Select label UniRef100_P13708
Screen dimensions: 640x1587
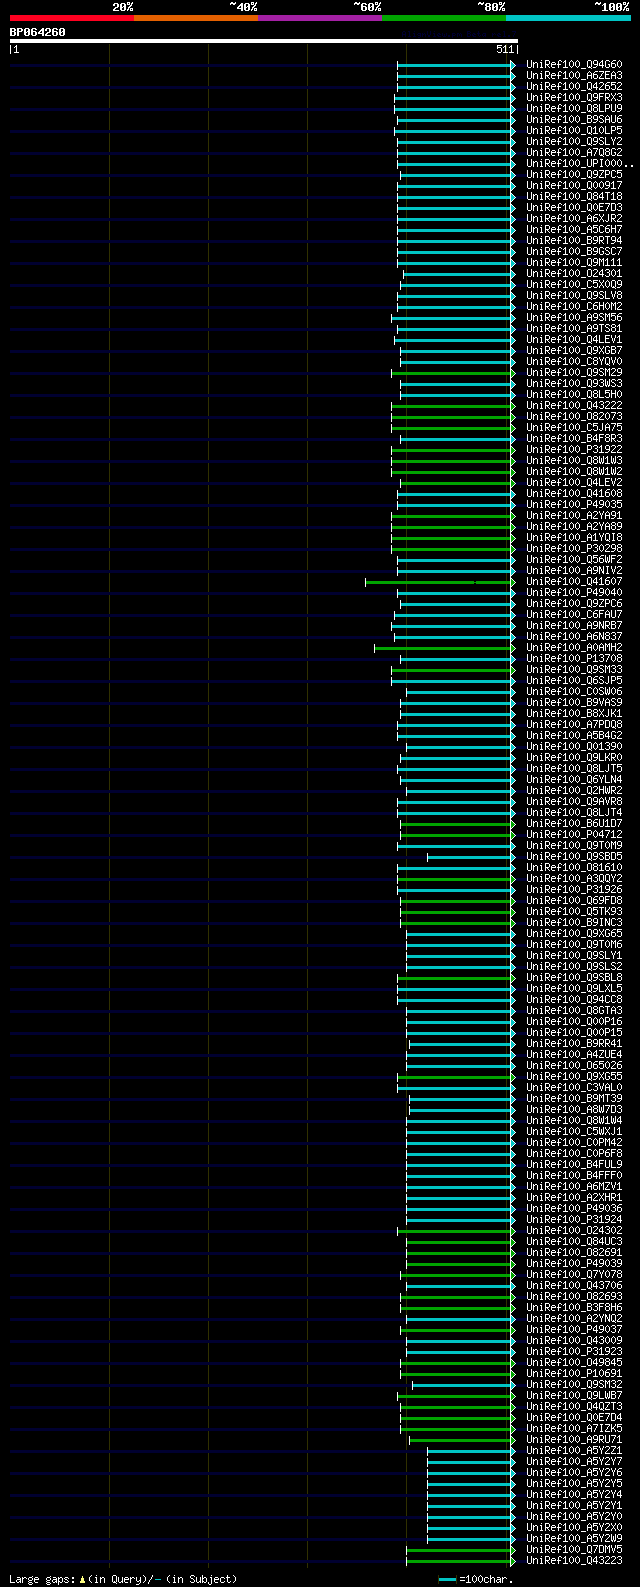pyautogui.click(x=574, y=658)
